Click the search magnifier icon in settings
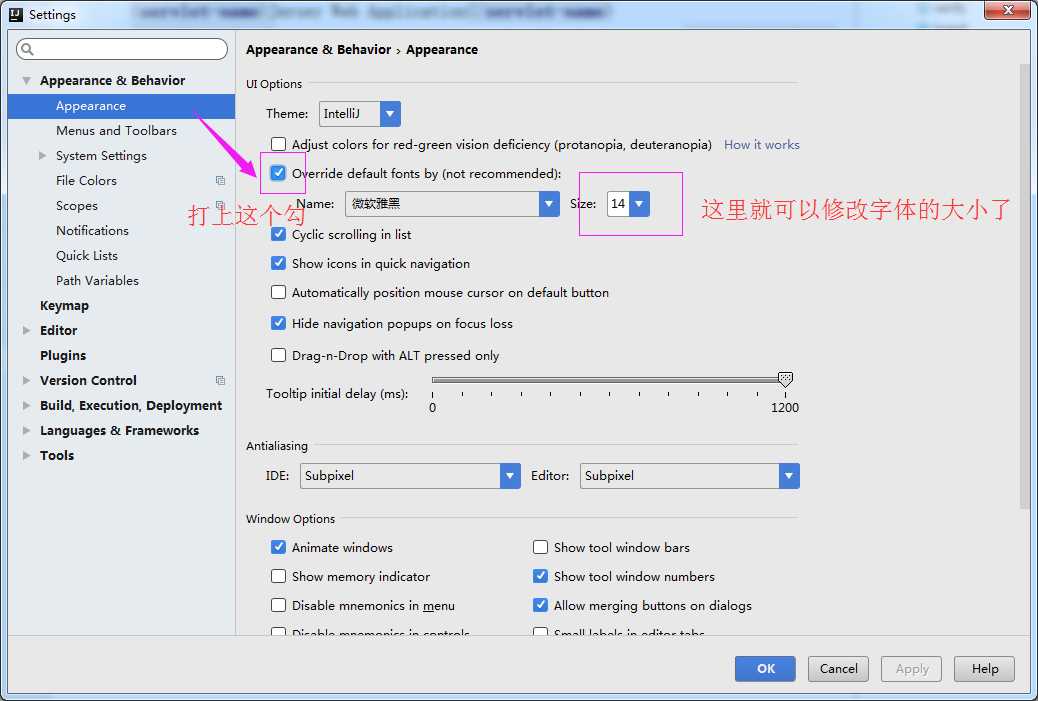The height and width of the screenshot is (701, 1038). point(27,49)
